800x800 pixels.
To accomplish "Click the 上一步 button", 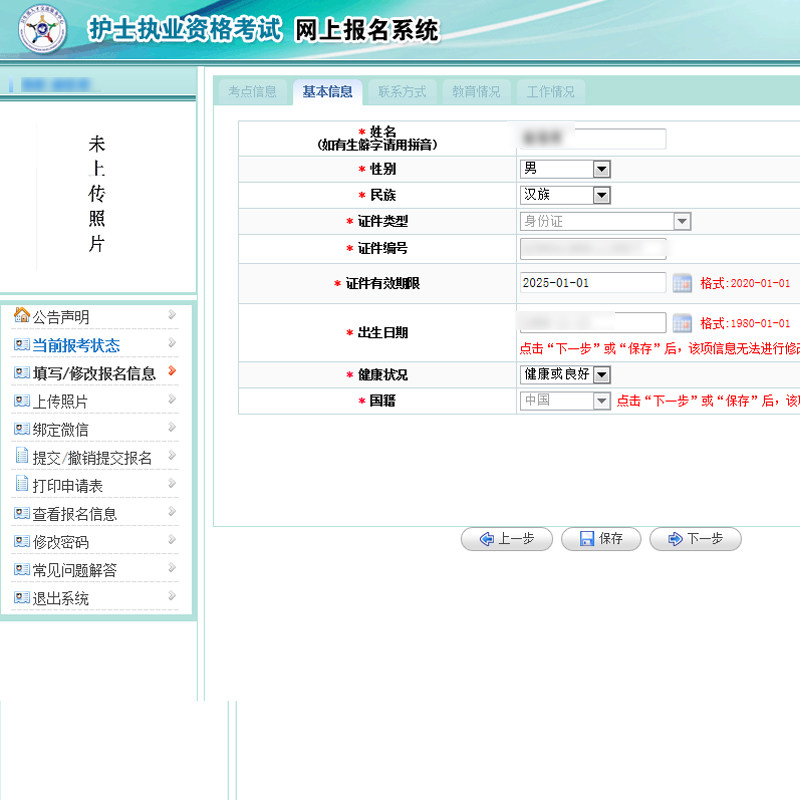I will point(507,539).
